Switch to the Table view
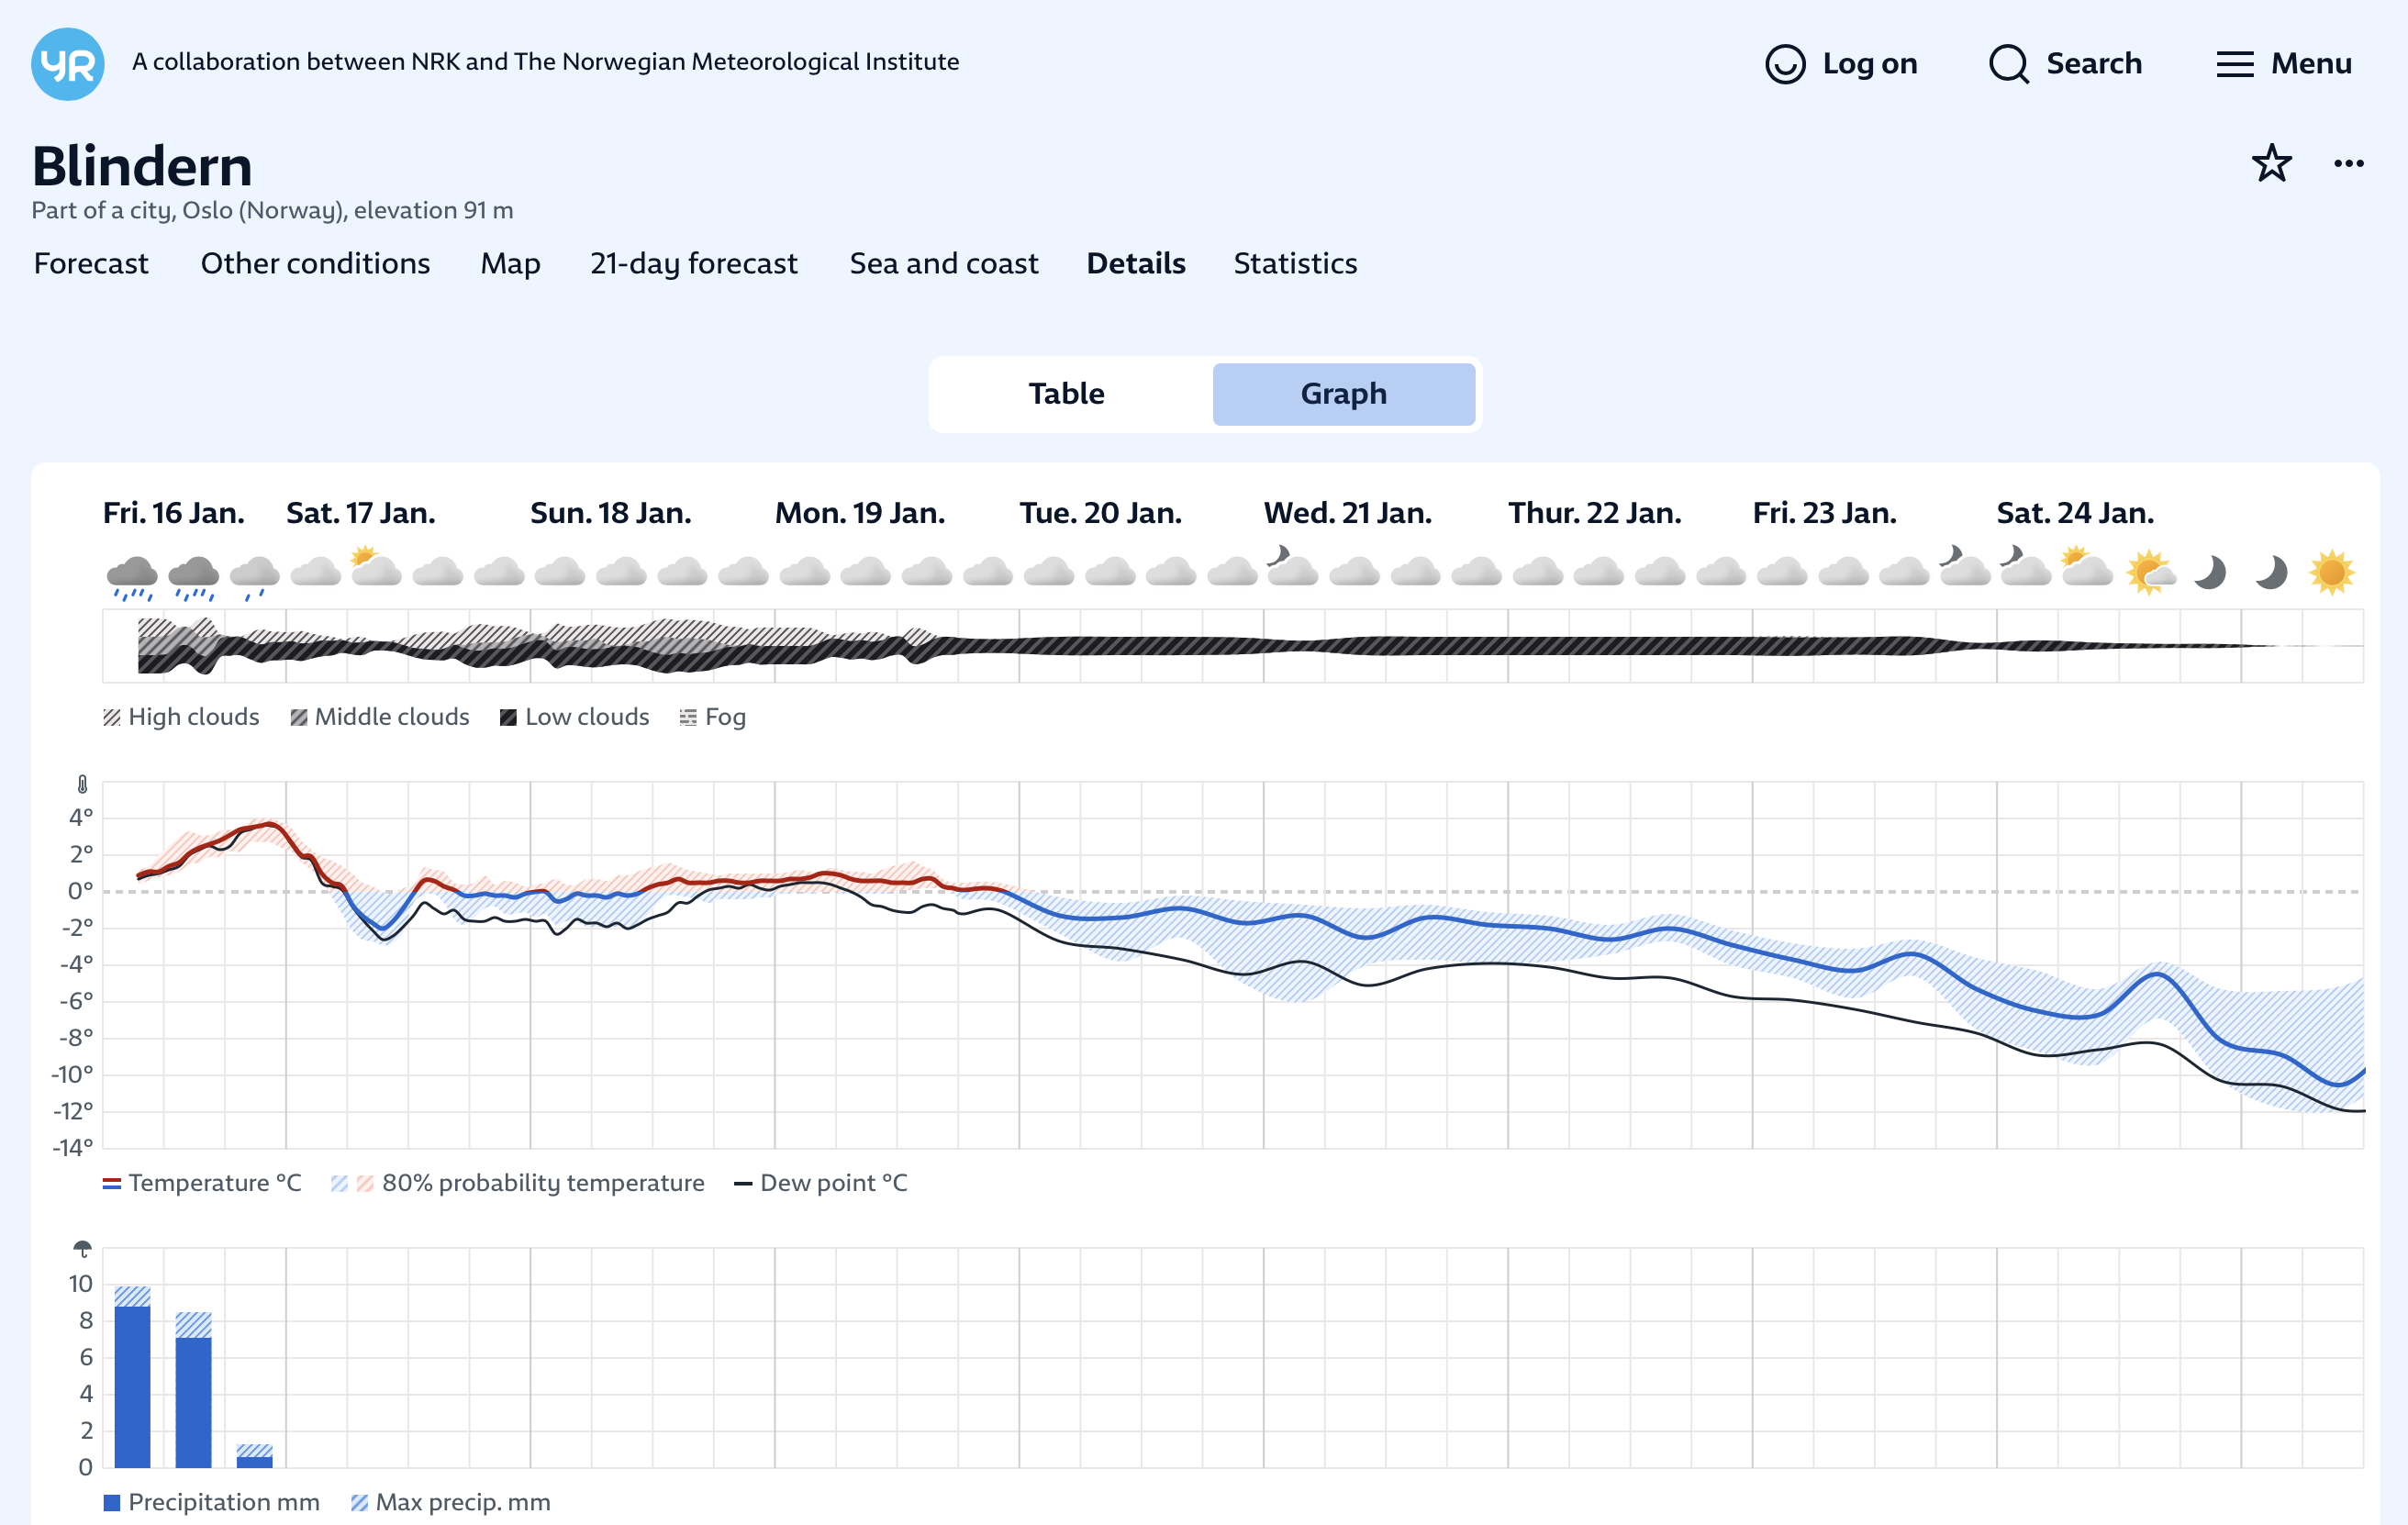The height and width of the screenshot is (1525, 2408). (x=1066, y=394)
